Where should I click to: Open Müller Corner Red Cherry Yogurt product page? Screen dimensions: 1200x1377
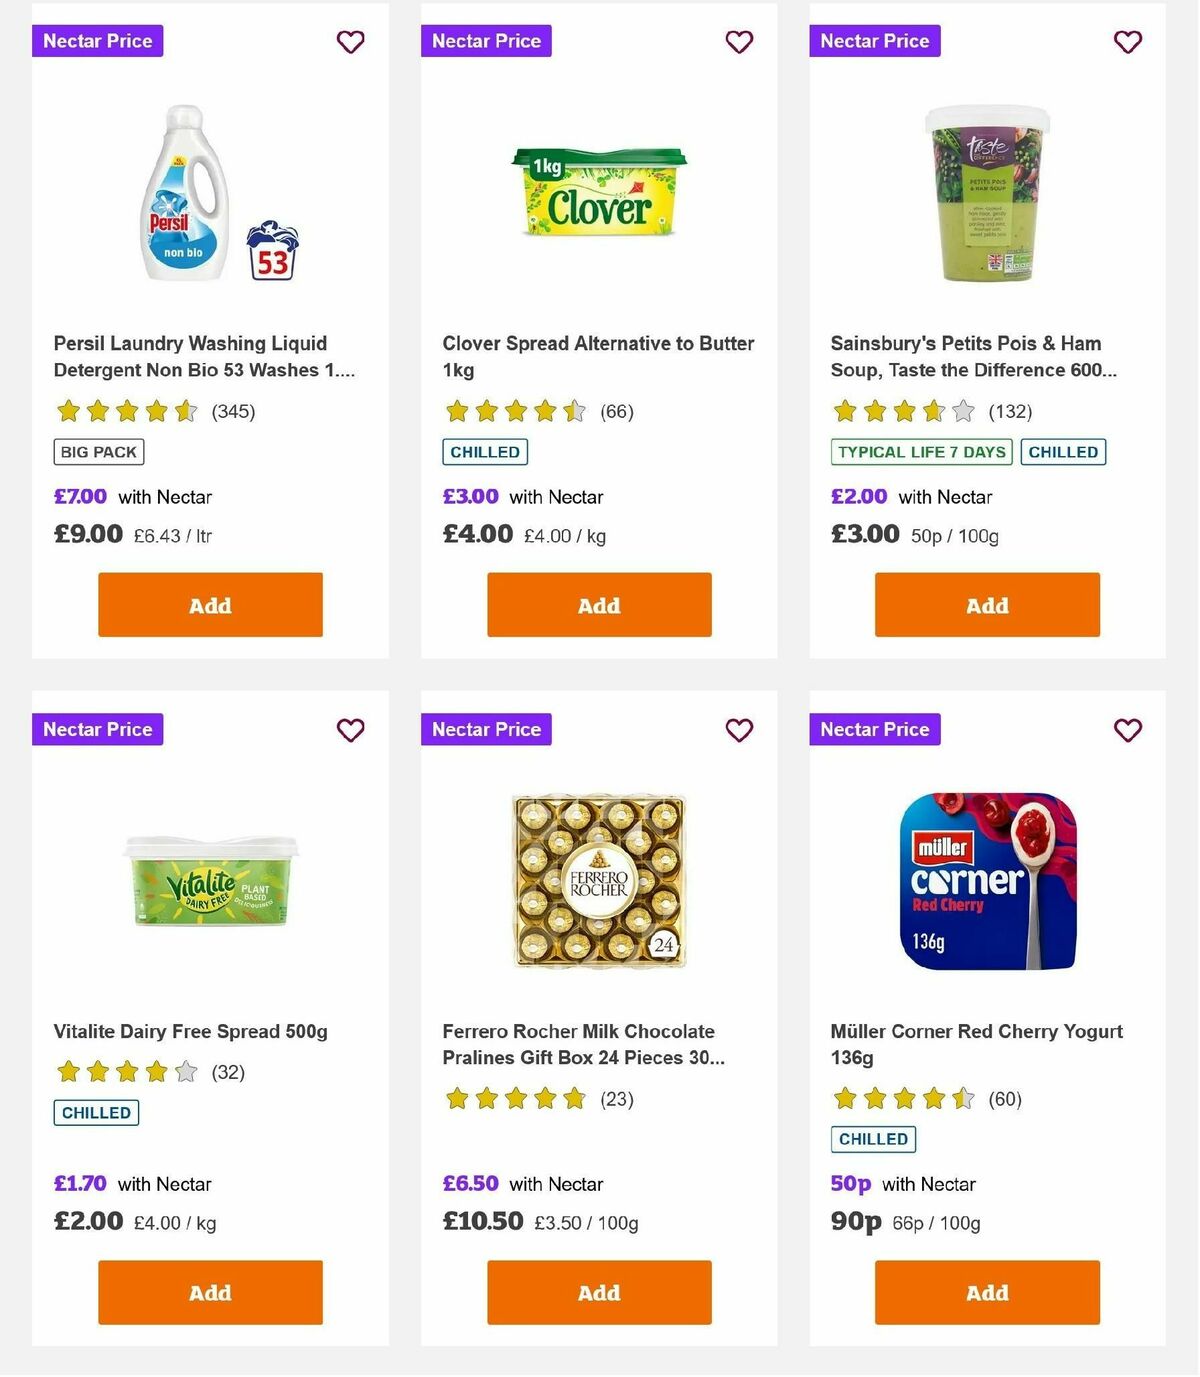pos(977,1044)
